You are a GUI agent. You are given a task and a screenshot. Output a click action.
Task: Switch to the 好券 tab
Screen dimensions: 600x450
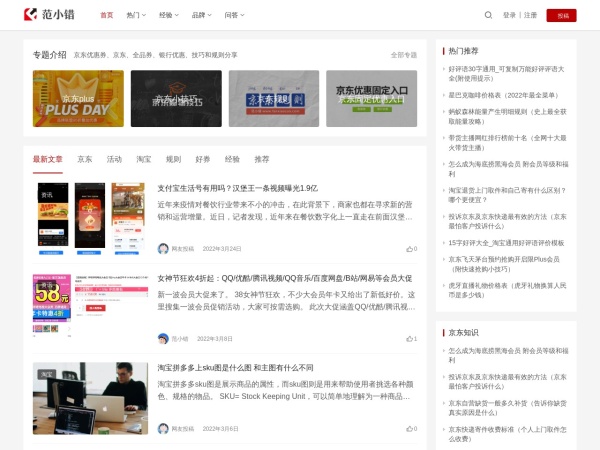coord(203,159)
